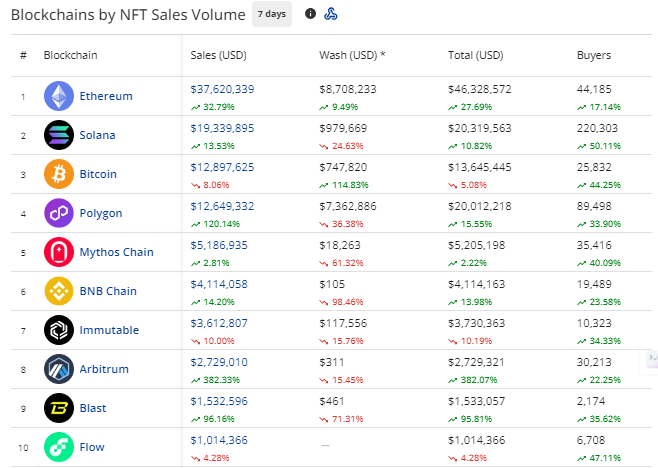The image size is (658, 468).
Task: Click Polygon sales value $12,649,332
Action: pyautogui.click(x=222, y=206)
